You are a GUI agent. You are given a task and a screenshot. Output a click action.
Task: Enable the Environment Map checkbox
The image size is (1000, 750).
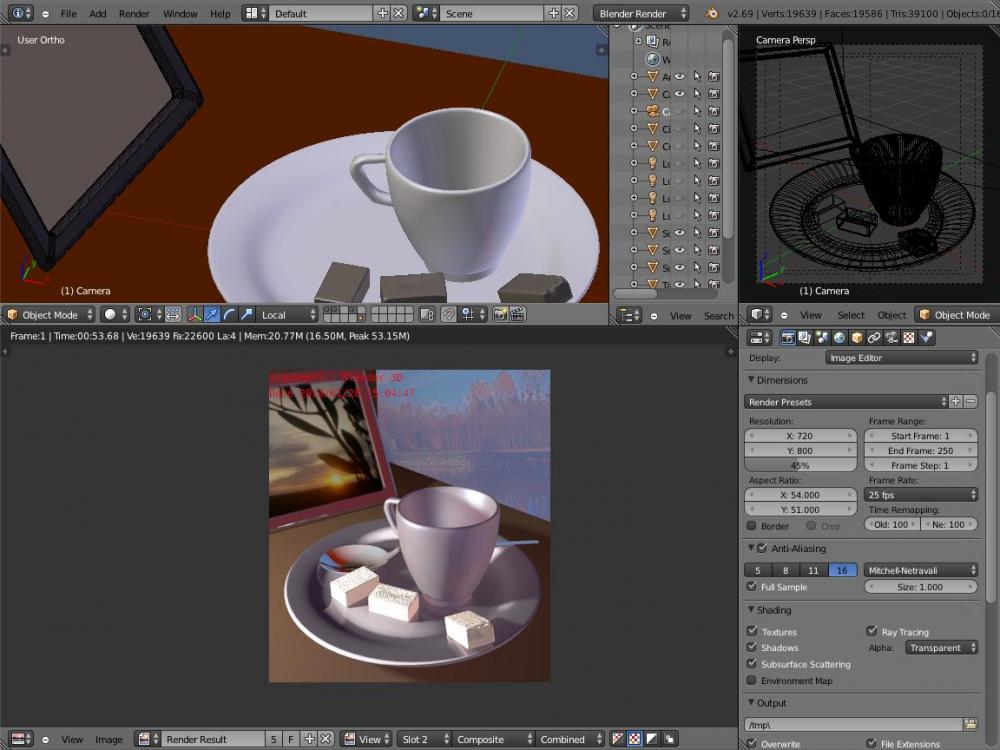(x=752, y=680)
